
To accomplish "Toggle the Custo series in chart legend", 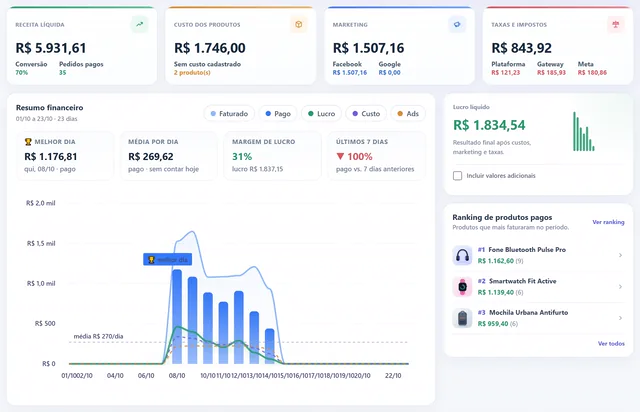I will tap(366, 114).
